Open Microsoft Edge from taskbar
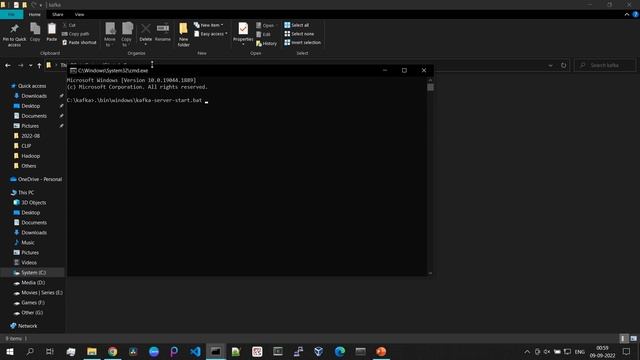This screenshot has width=640, height=360. click(x=340, y=351)
